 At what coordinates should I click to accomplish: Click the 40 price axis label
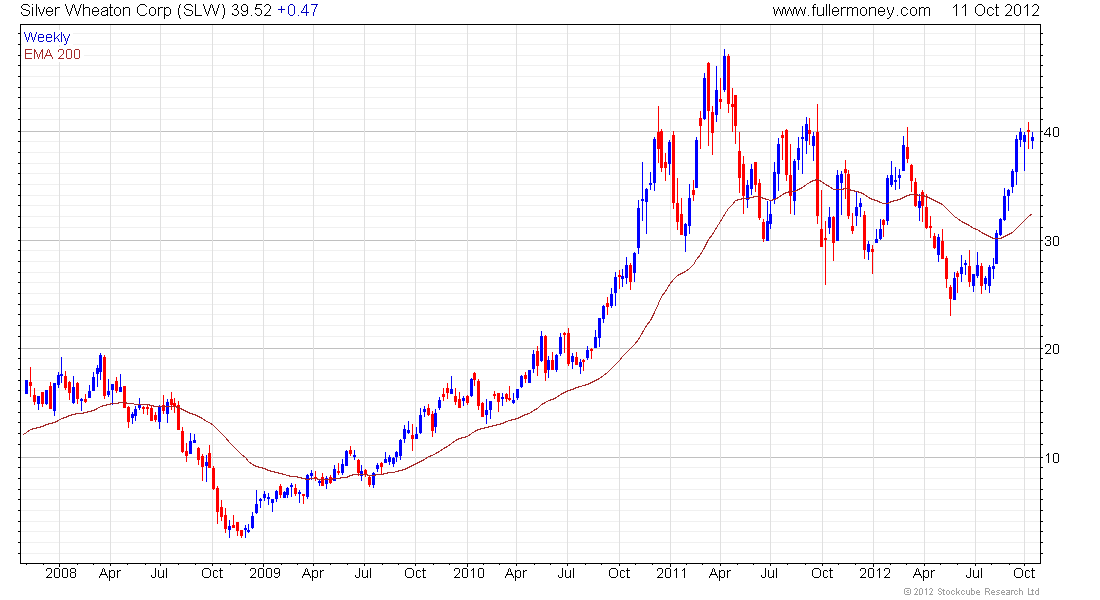coord(1052,133)
